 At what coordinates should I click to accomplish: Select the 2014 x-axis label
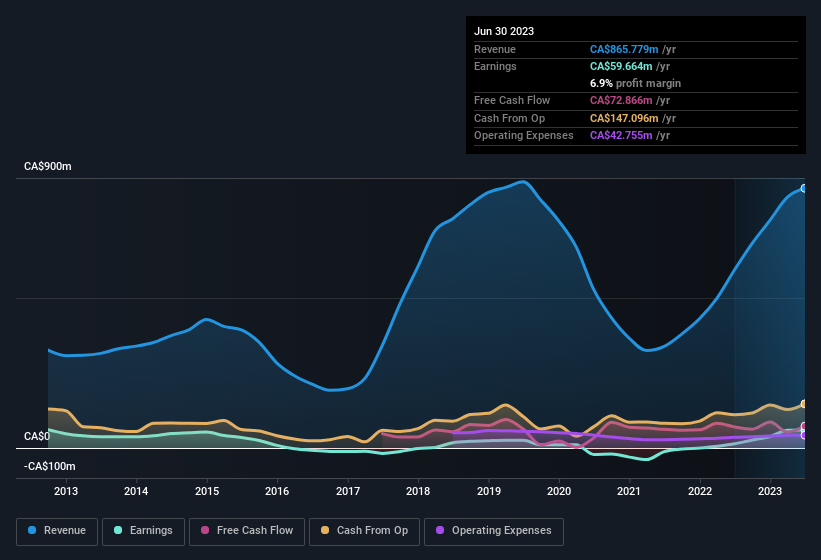pyautogui.click(x=136, y=491)
